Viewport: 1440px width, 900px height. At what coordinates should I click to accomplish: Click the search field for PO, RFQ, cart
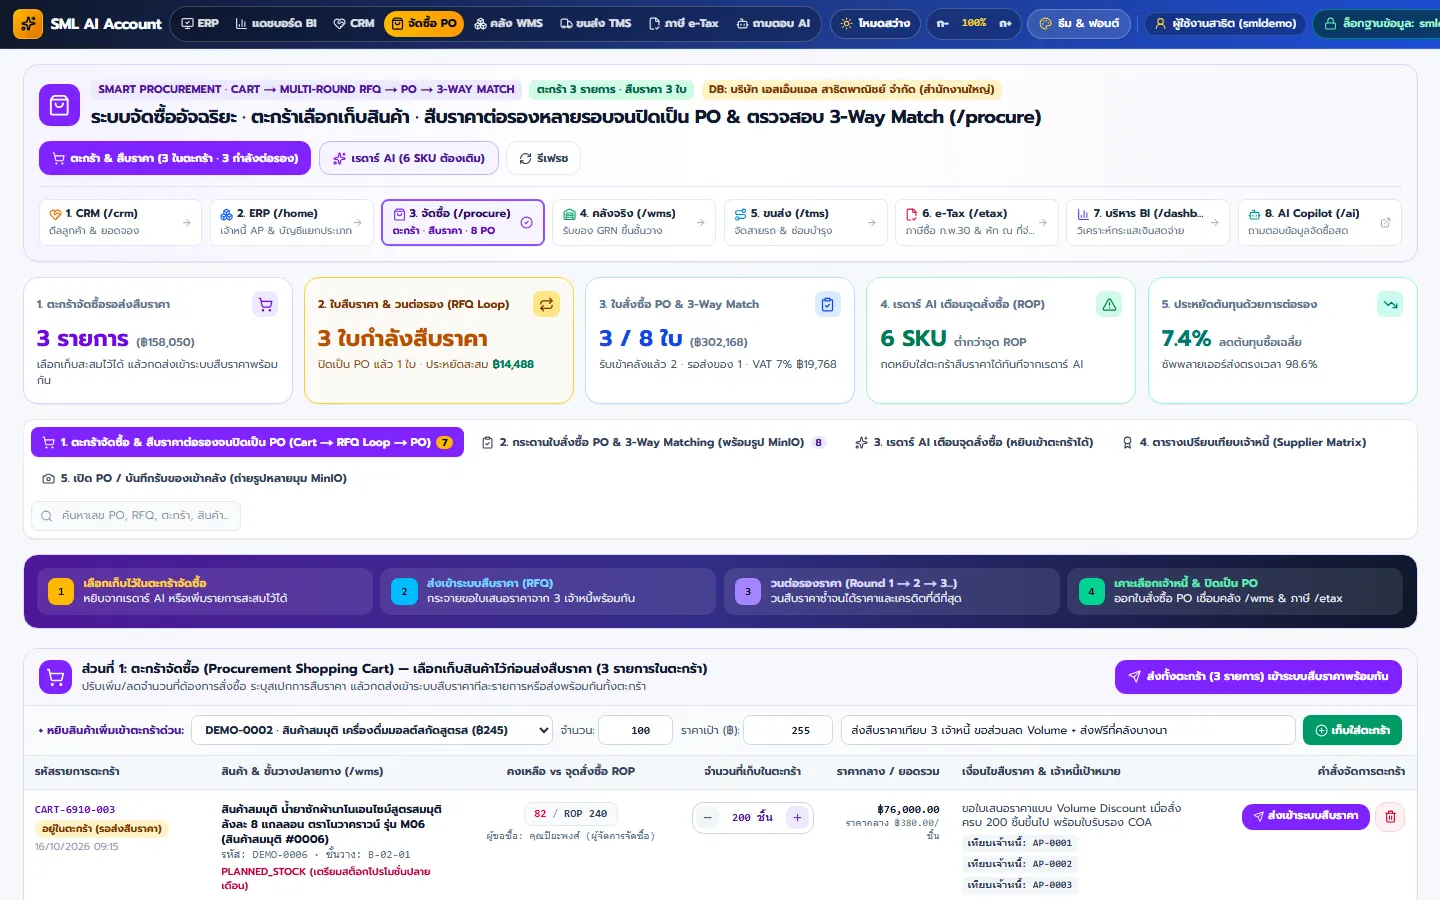point(137,516)
